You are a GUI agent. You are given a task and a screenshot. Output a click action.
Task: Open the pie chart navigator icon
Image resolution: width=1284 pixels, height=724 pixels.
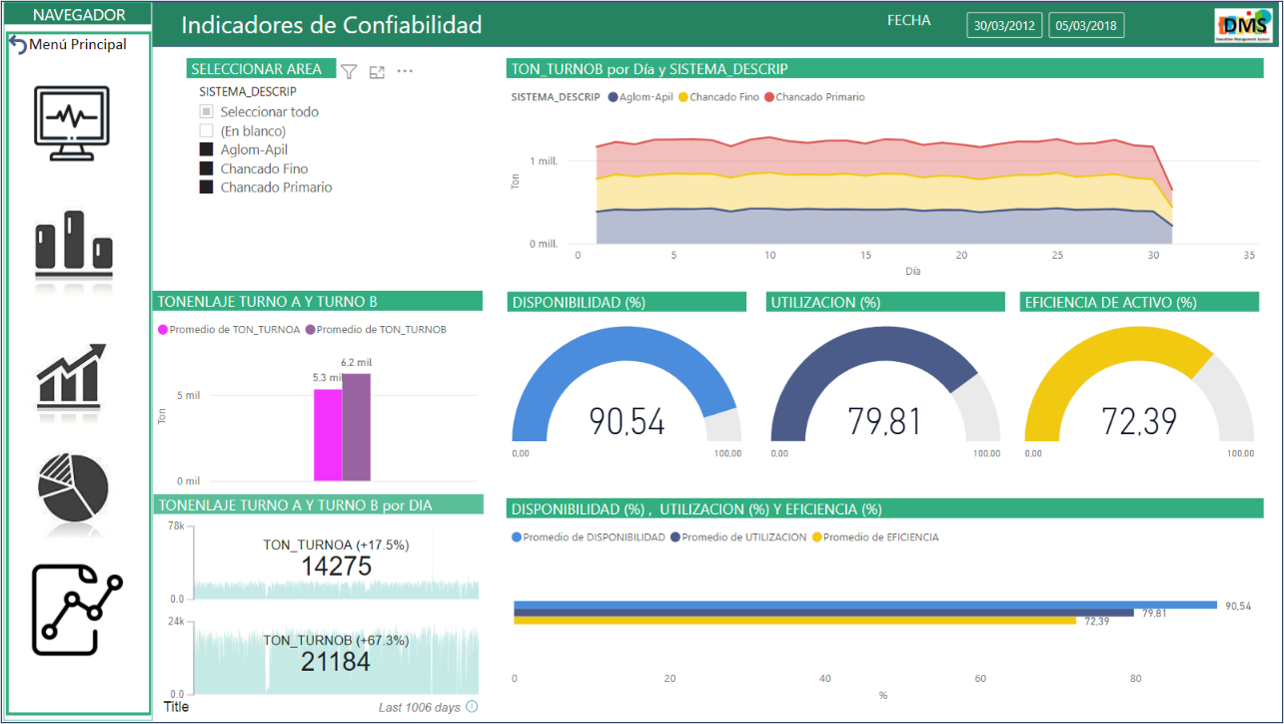point(74,488)
